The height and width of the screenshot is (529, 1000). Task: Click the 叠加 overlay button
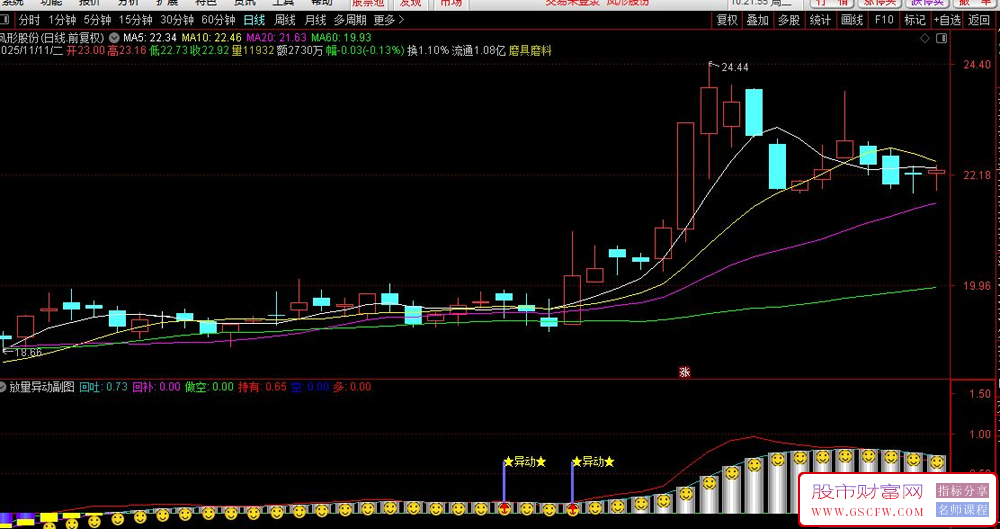tap(758, 20)
